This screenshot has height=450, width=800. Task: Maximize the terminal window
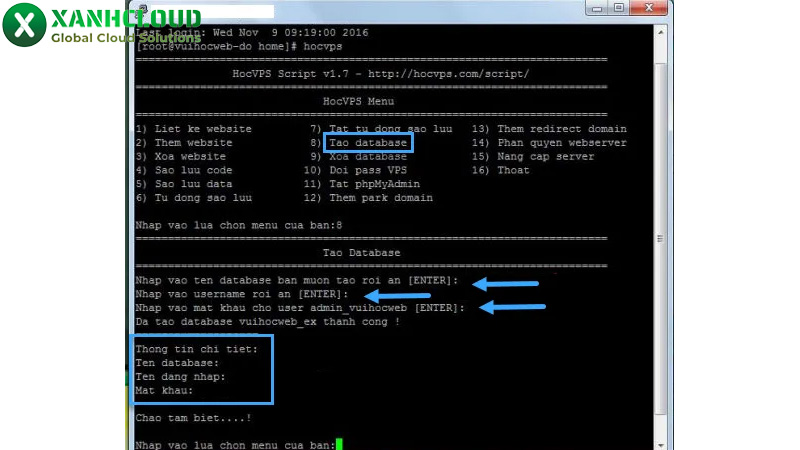(x=619, y=8)
